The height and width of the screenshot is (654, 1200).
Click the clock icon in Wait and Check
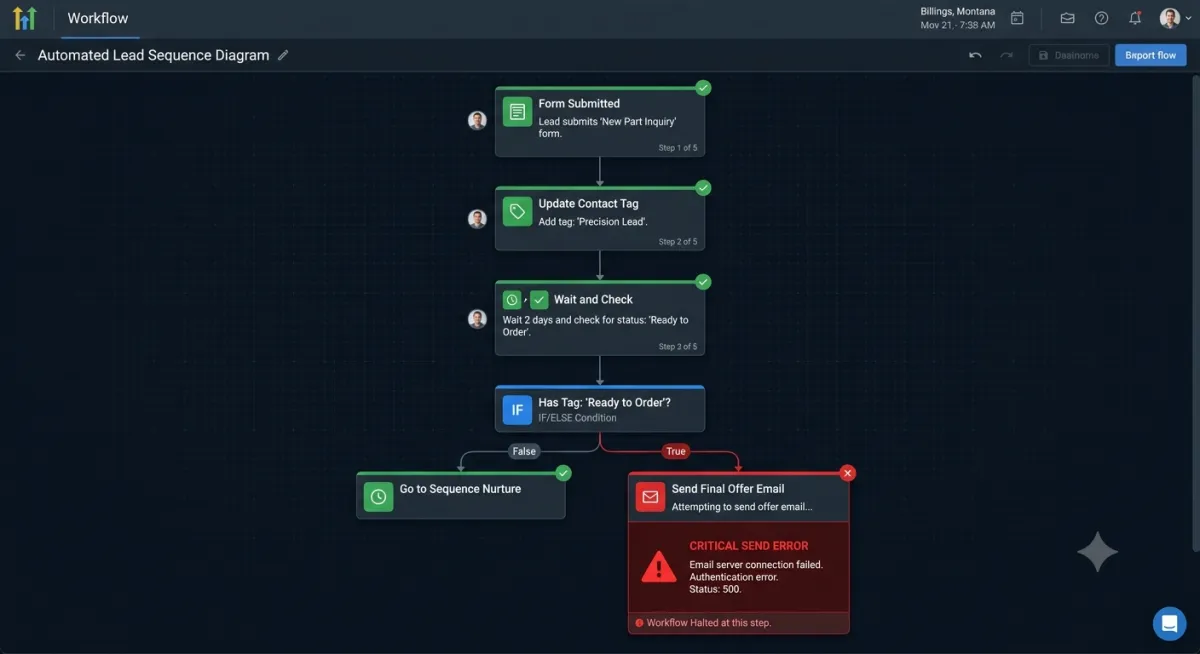512,299
